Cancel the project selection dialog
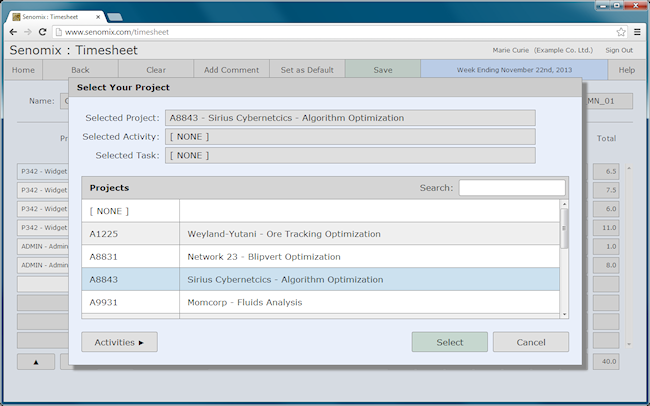650x406 pixels. point(531,342)
